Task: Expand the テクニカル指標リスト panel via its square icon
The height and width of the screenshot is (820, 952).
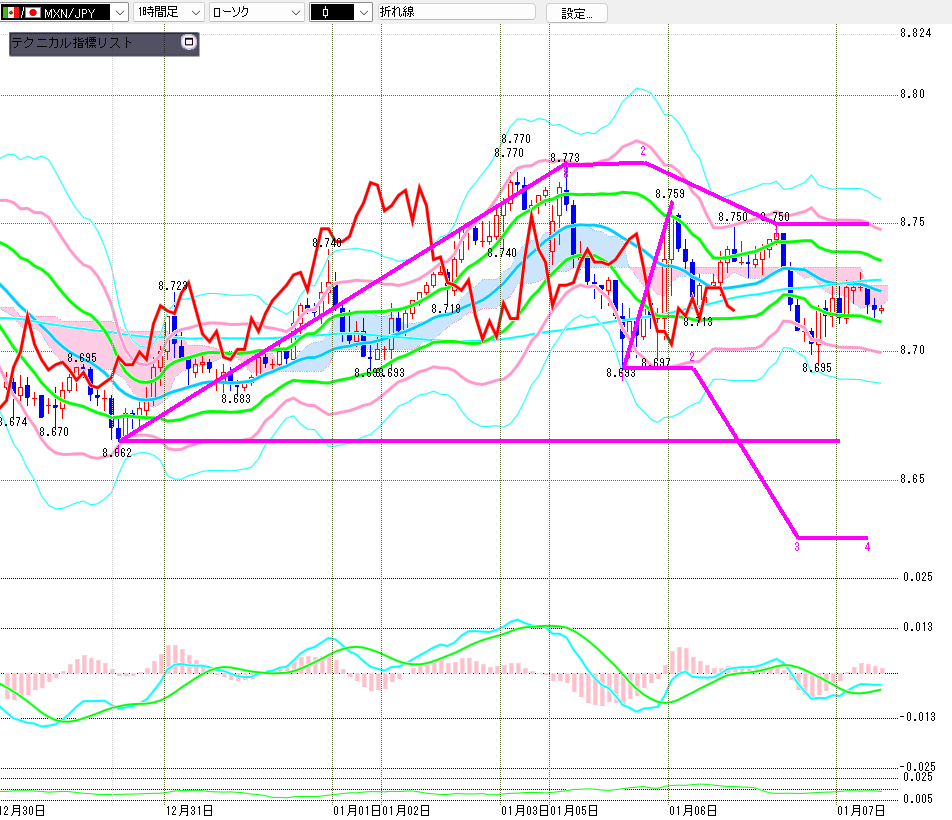Action: (187, 43)
